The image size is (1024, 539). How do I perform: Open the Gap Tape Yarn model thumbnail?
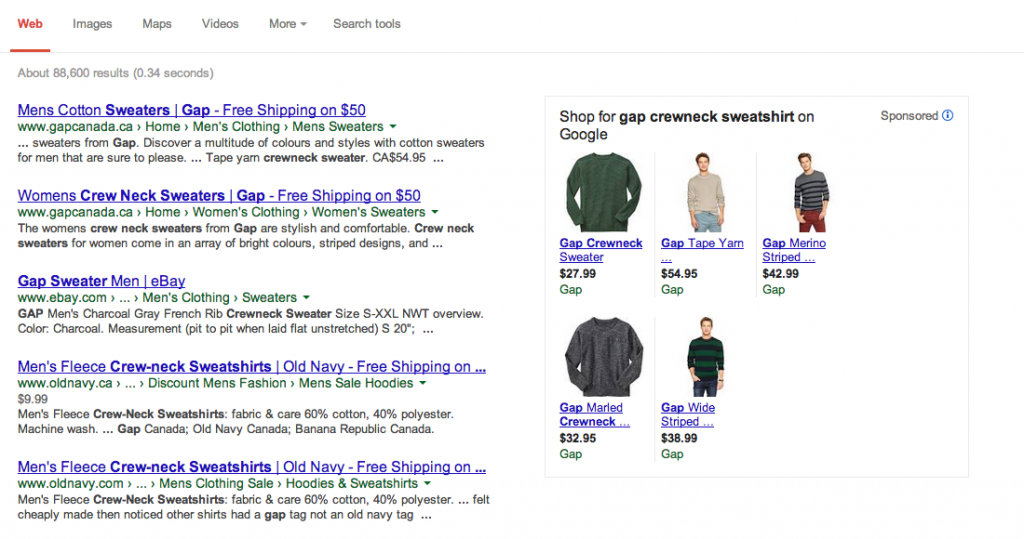pyautogui.click(x=705, y=192)
